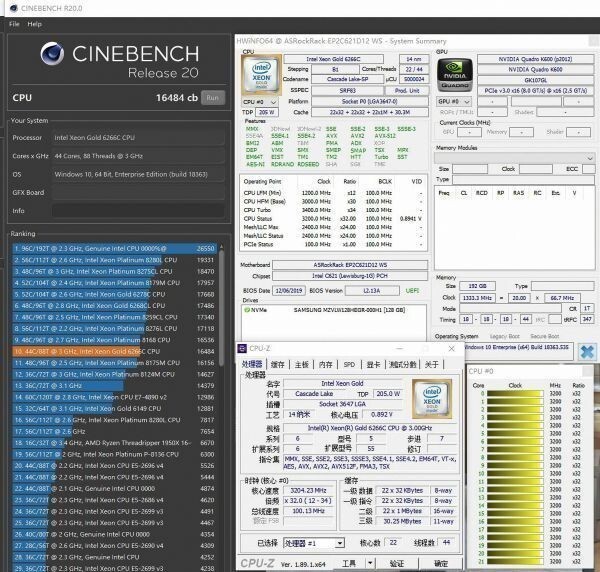
Task: Click the NVMe drive green status icon
Action: 247,310
